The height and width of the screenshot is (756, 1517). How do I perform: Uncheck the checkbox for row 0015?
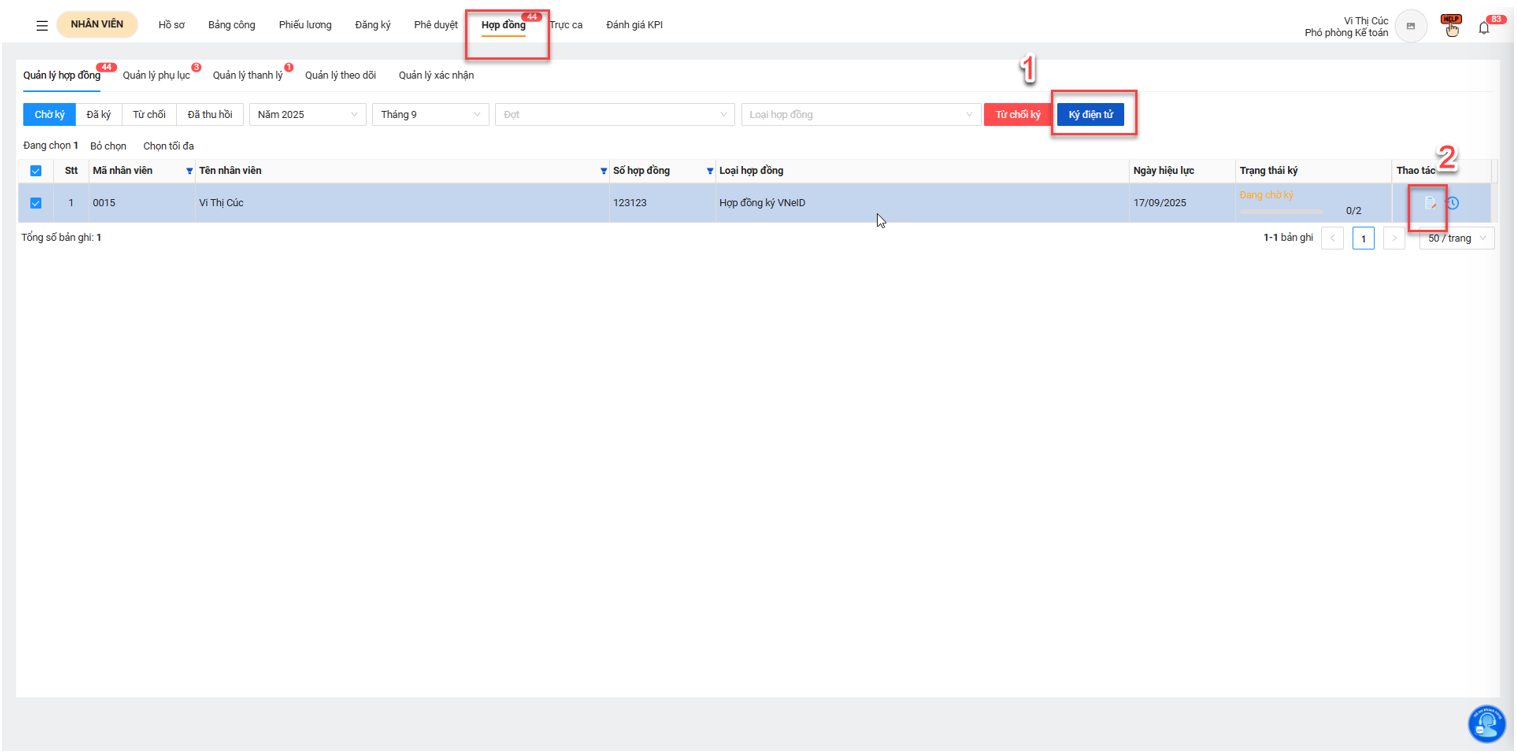tap(36, 203)
